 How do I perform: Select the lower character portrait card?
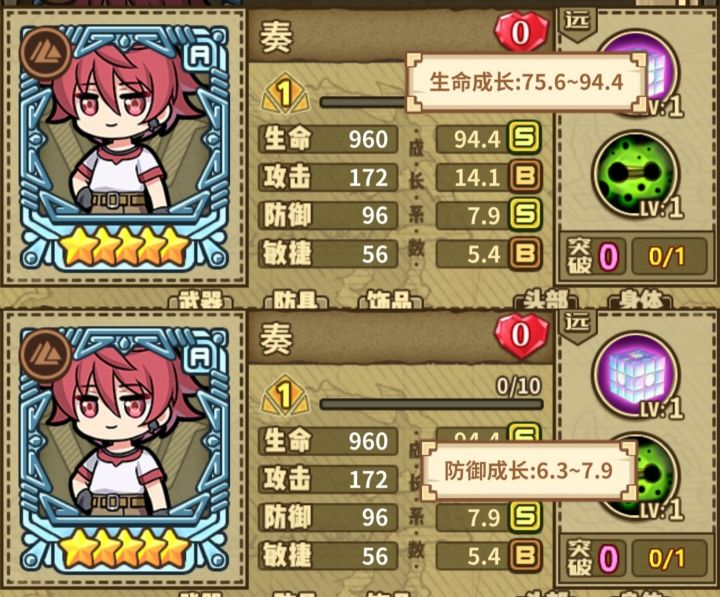(x=124, y=450)
